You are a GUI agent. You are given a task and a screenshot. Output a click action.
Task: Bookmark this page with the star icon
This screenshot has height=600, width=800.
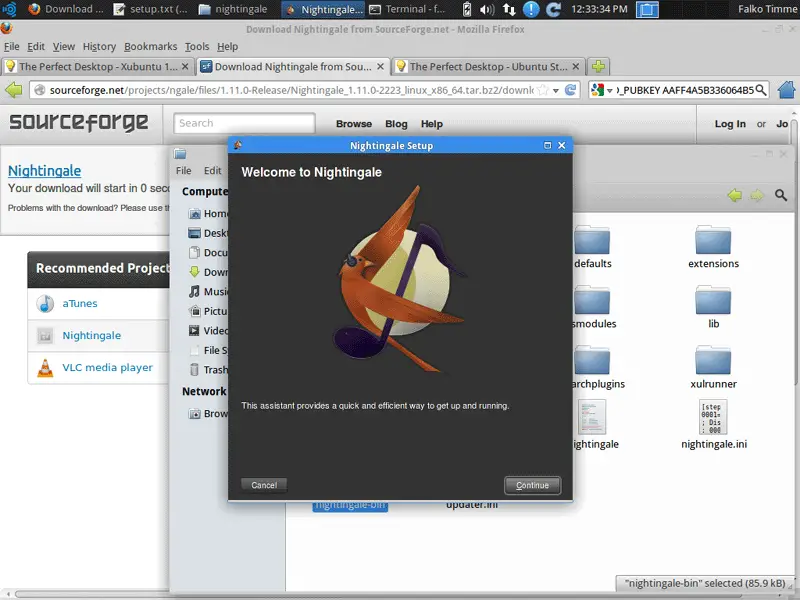pyautogui.click(x=543, y=90)
